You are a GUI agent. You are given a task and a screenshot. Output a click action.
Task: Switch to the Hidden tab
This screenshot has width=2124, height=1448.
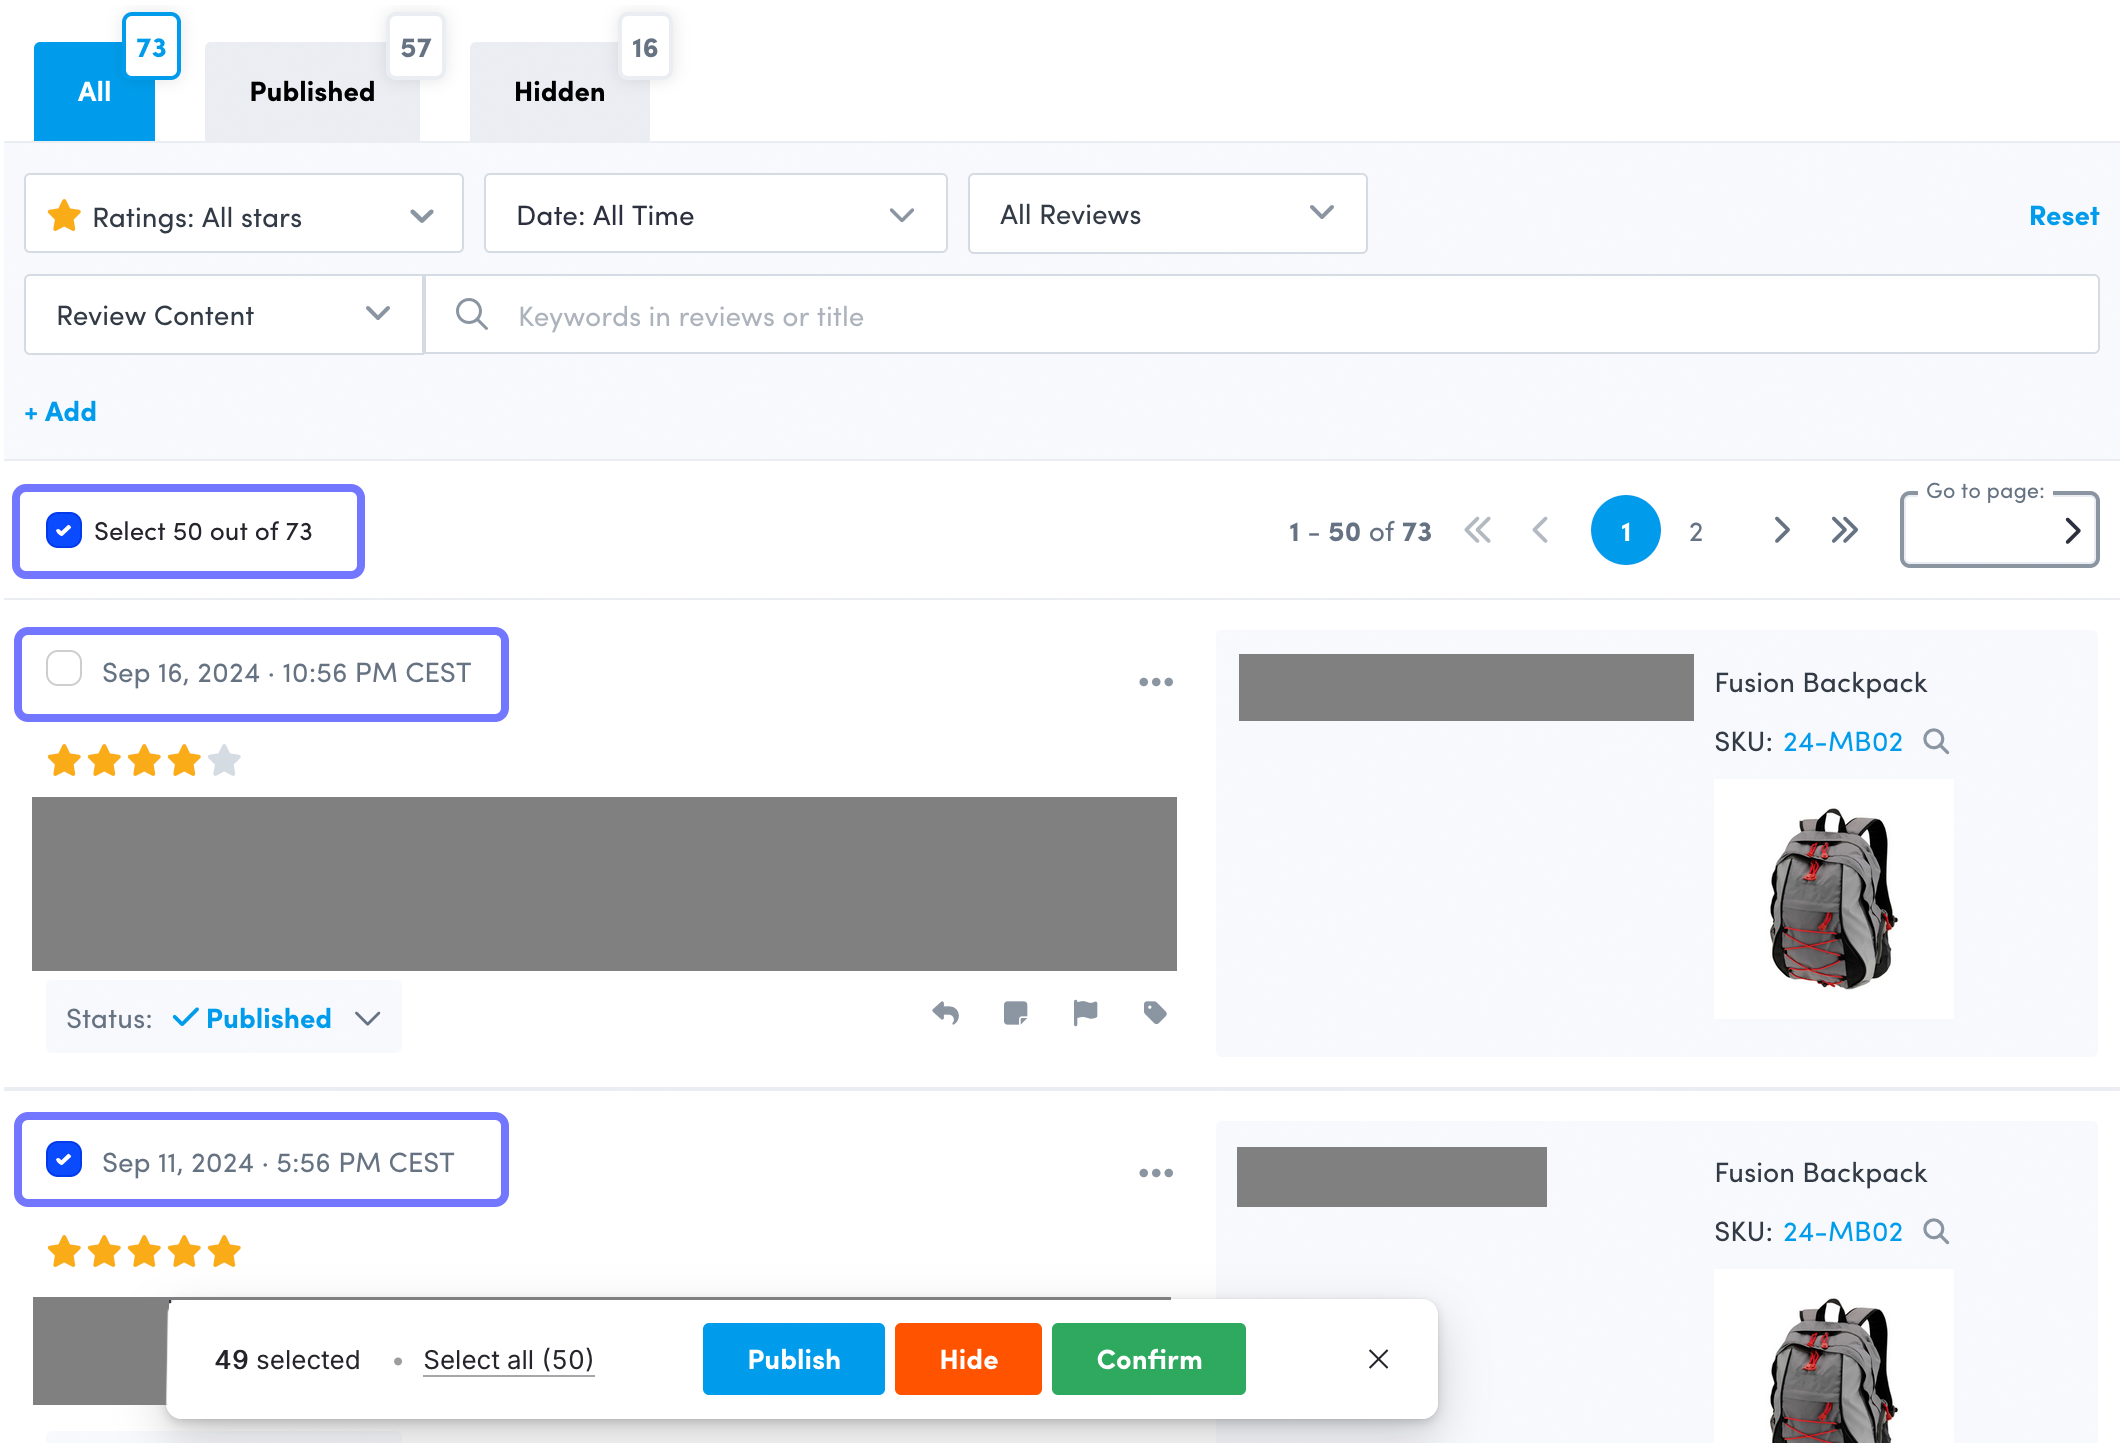point(559,92)
